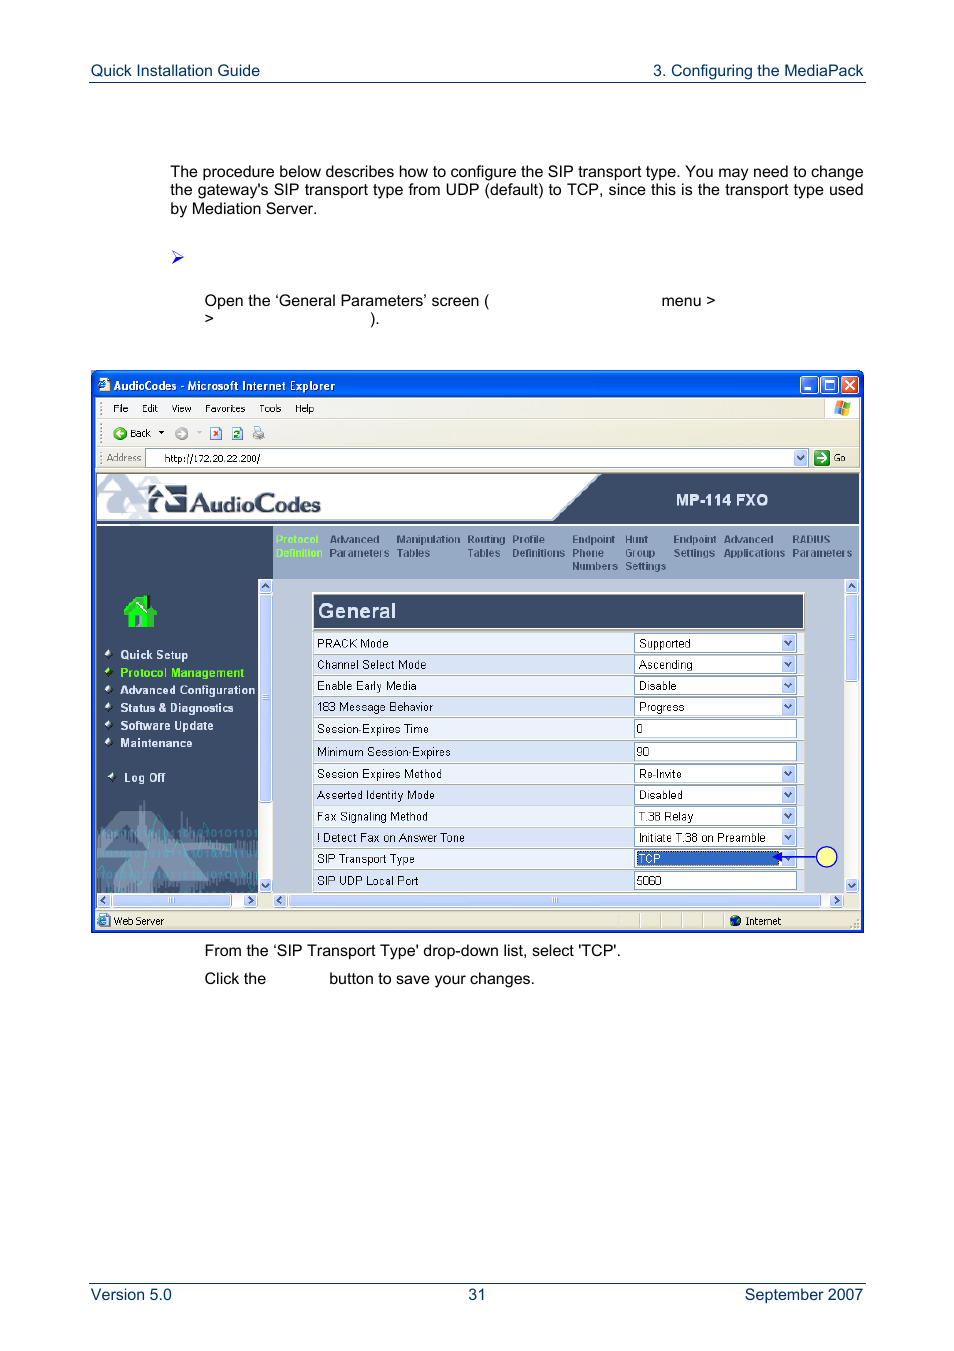The image size is (954, 1351).
Task: Switch to Profile Definitions tab
Action: 538,546
